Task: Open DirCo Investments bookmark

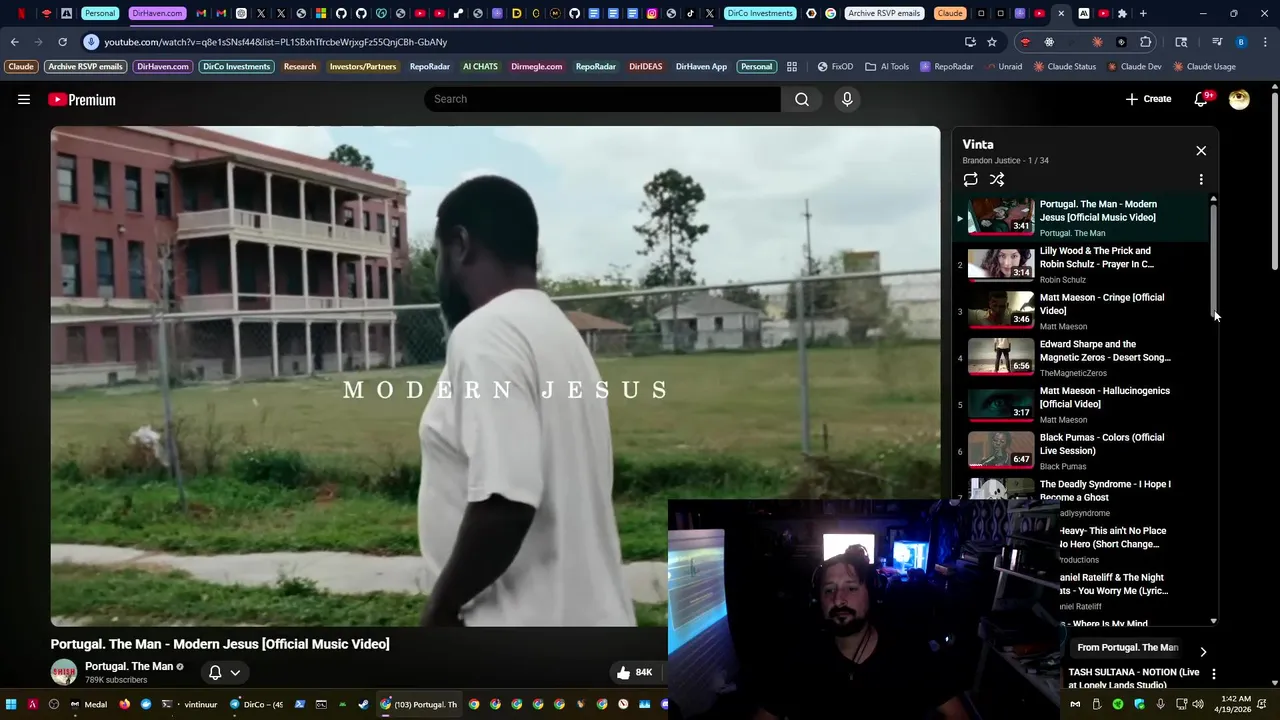Action: coord(236,67)
